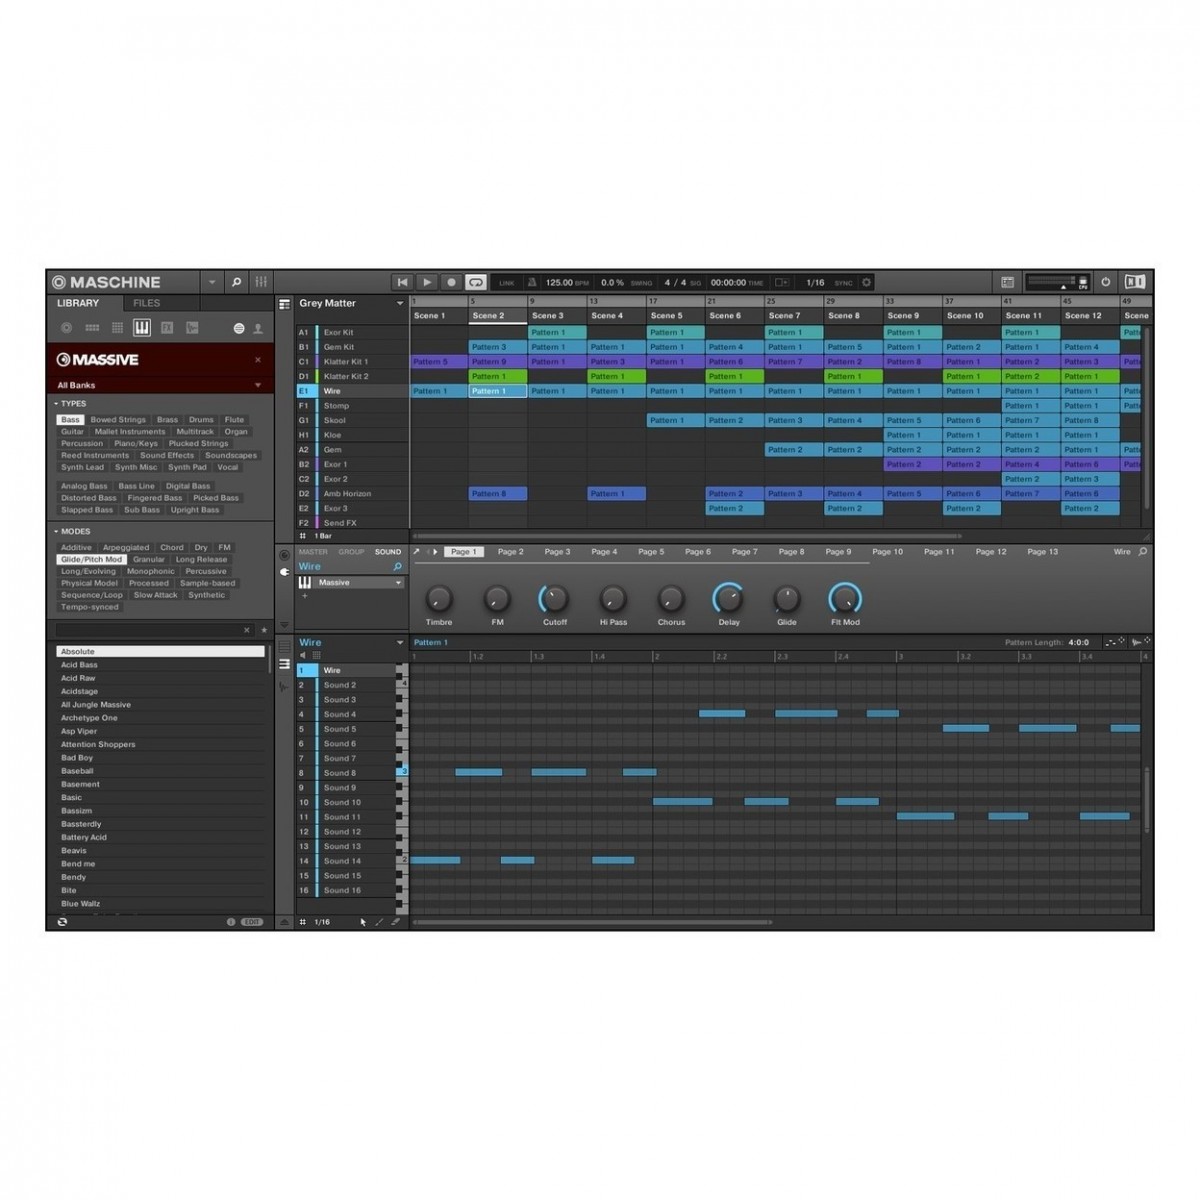Select the Effects FX icon
1200x1200 pixels.
click(167, 328)
